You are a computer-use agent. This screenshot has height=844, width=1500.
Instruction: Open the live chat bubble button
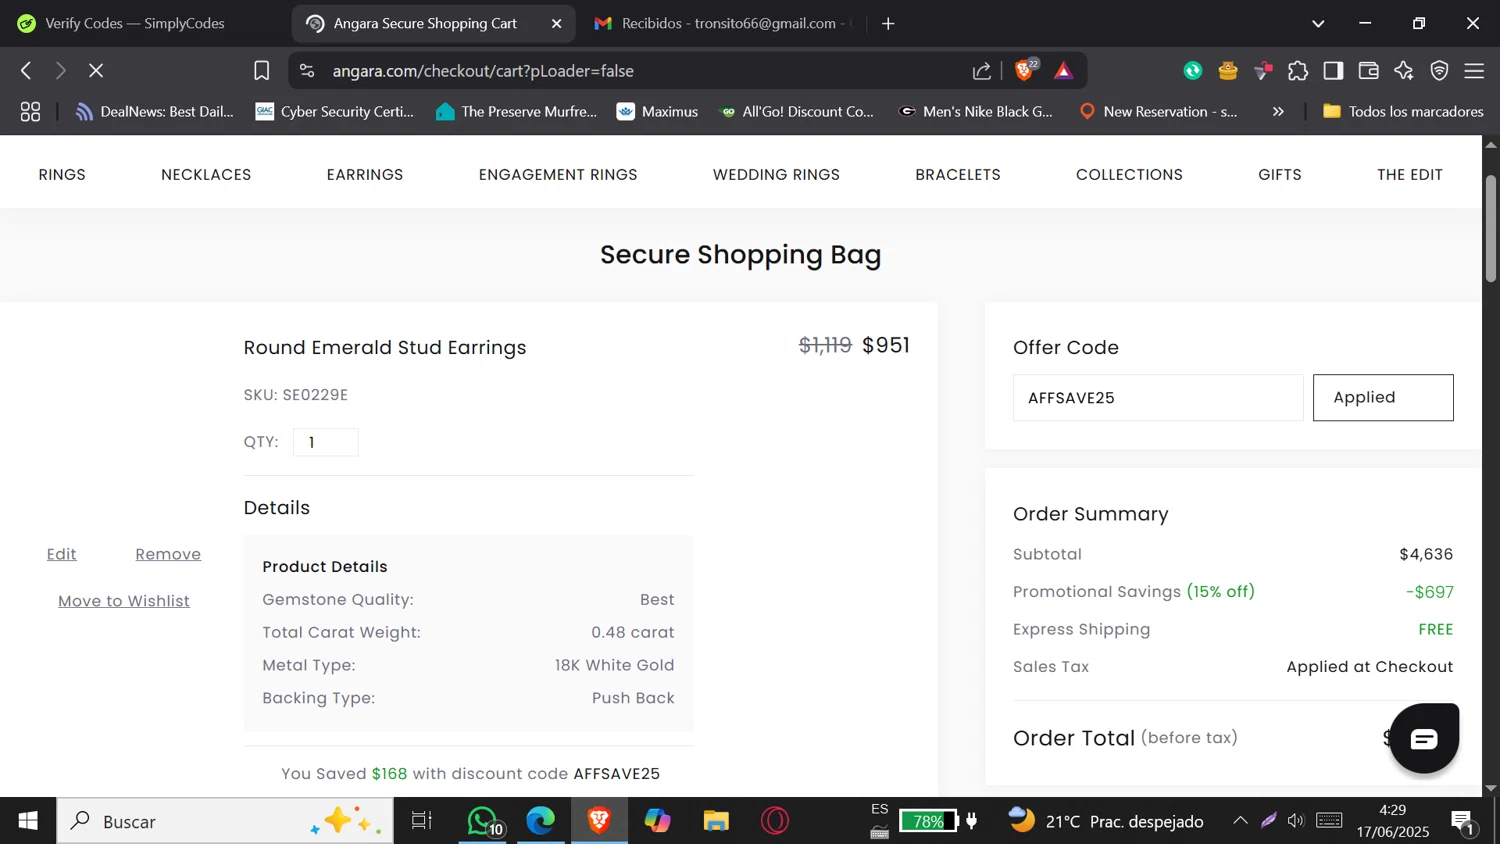tap(1424, 739)
